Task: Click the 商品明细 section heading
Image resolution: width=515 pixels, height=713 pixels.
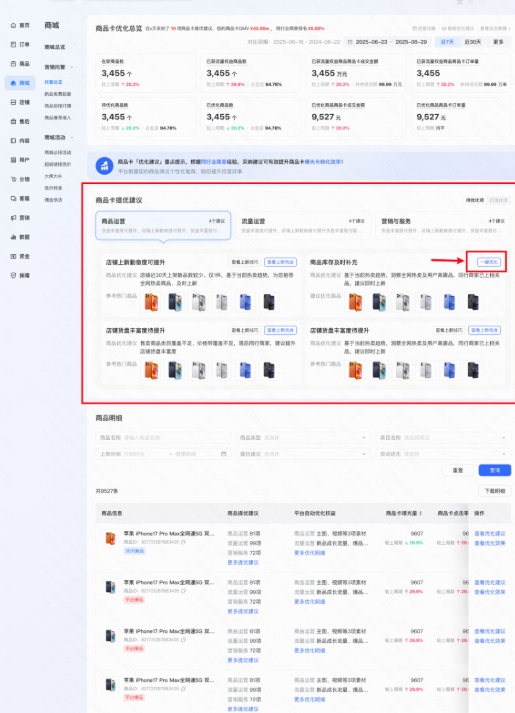Action: pyautogui.click(x=109, y=418)
